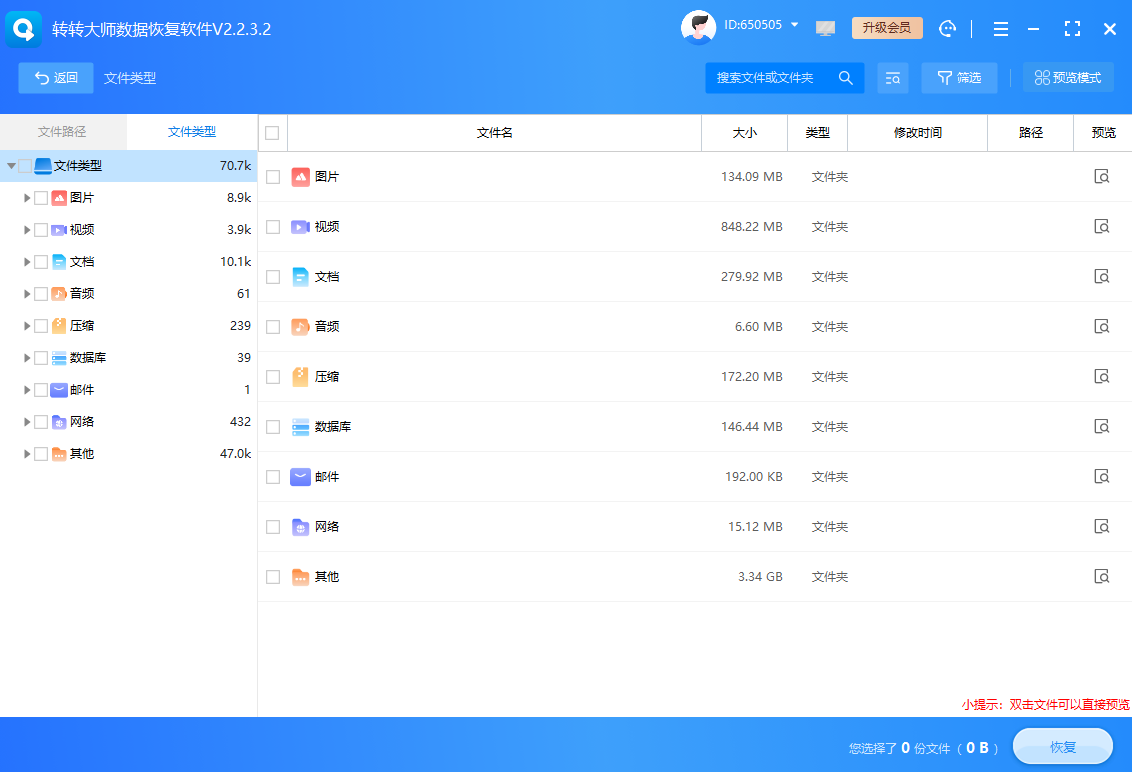This screenshot has width=1132, height=772.
Task: Expand the 音频 tree node
Action: (x=27, y=294)
